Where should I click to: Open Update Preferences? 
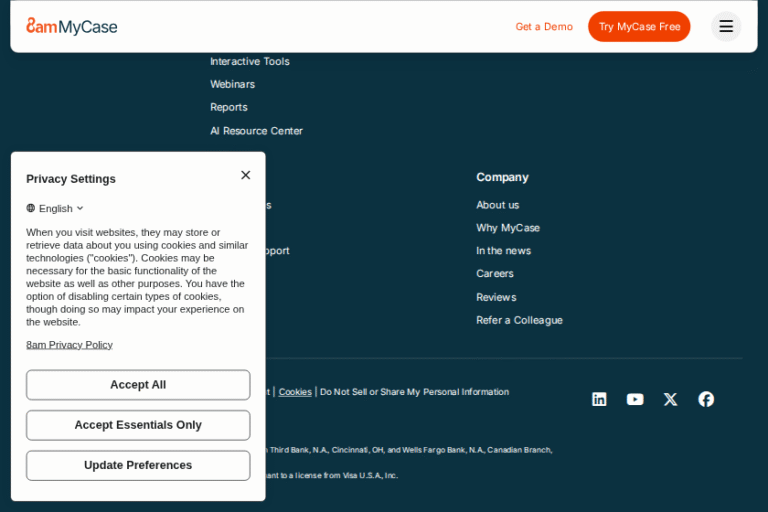[138, 465]
